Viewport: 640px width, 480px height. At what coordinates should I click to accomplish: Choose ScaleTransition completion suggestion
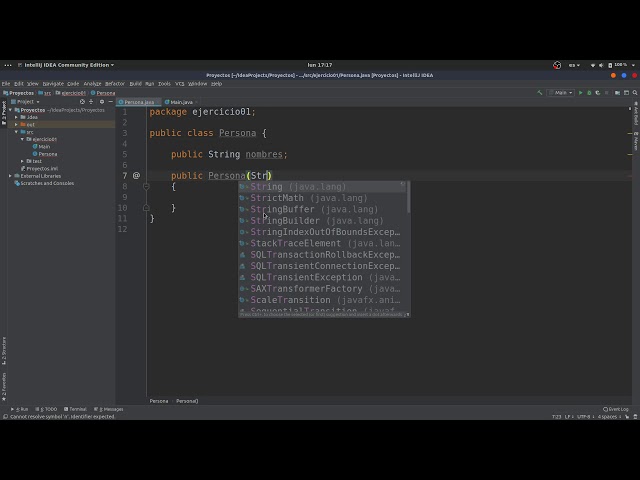click(322, 300)
